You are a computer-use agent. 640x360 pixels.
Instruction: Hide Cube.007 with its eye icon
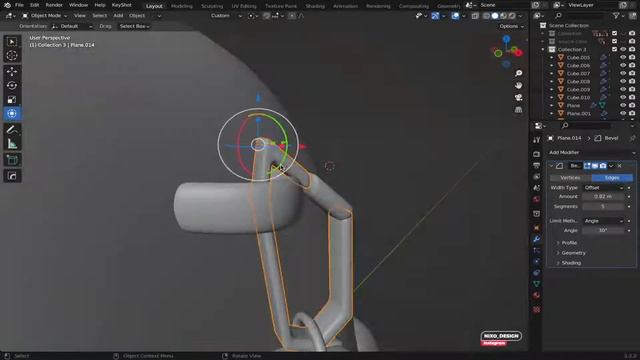(623, 73)
